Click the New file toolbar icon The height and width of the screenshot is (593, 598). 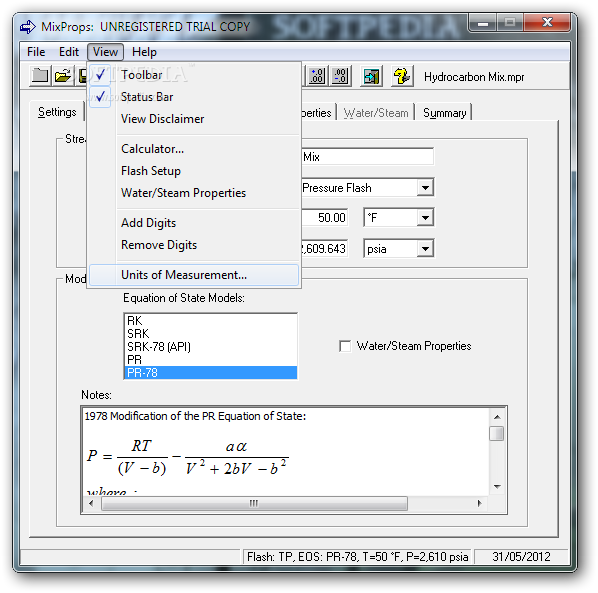tap(40, 76)
